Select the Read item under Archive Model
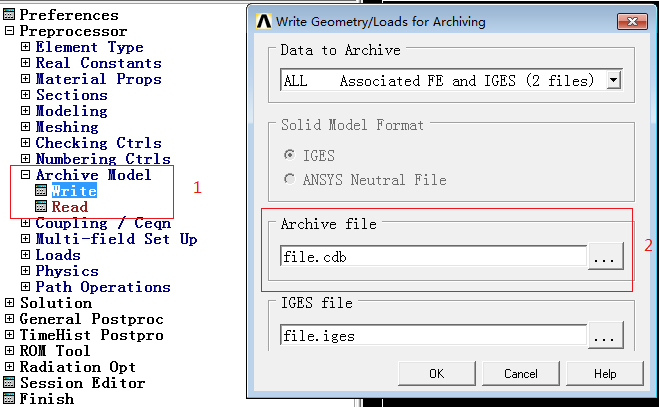 [x=70, y=206]
